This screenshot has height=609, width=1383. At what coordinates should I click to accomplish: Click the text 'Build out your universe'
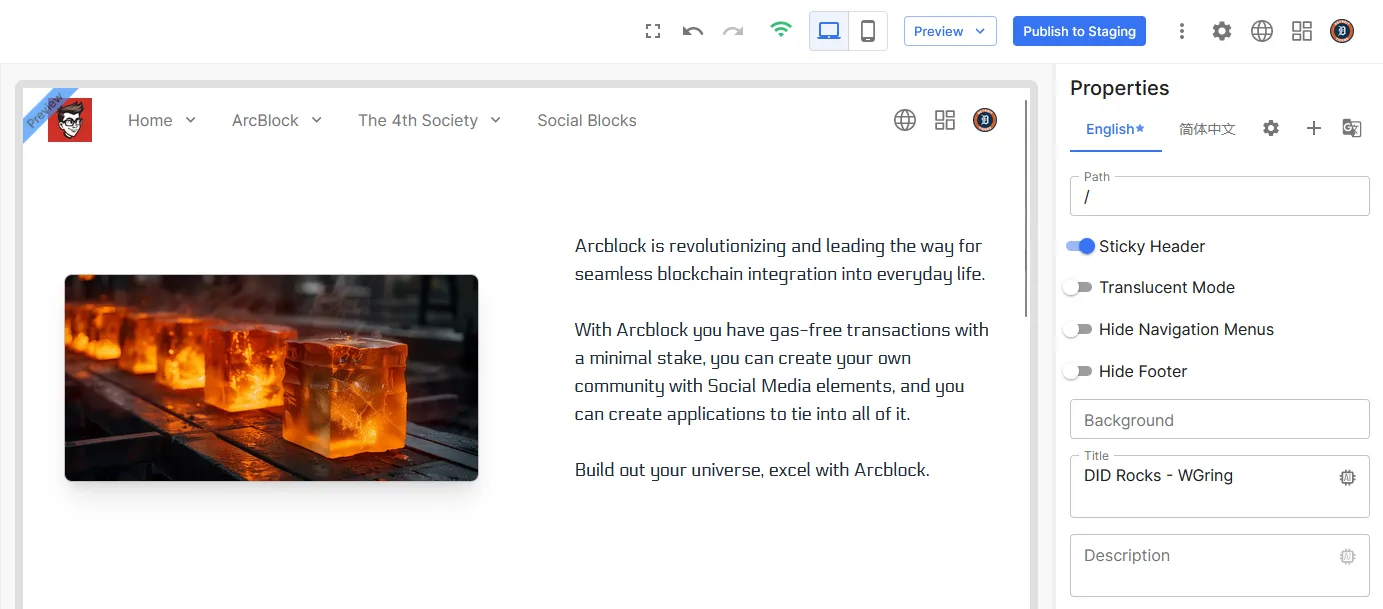tap(752, 470)
